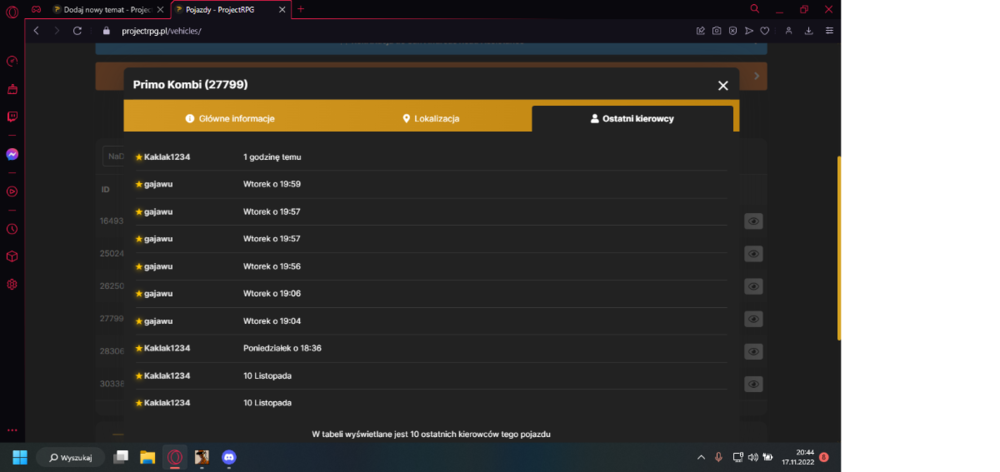Open Task View on taskbar

click(x=121, y=457)
